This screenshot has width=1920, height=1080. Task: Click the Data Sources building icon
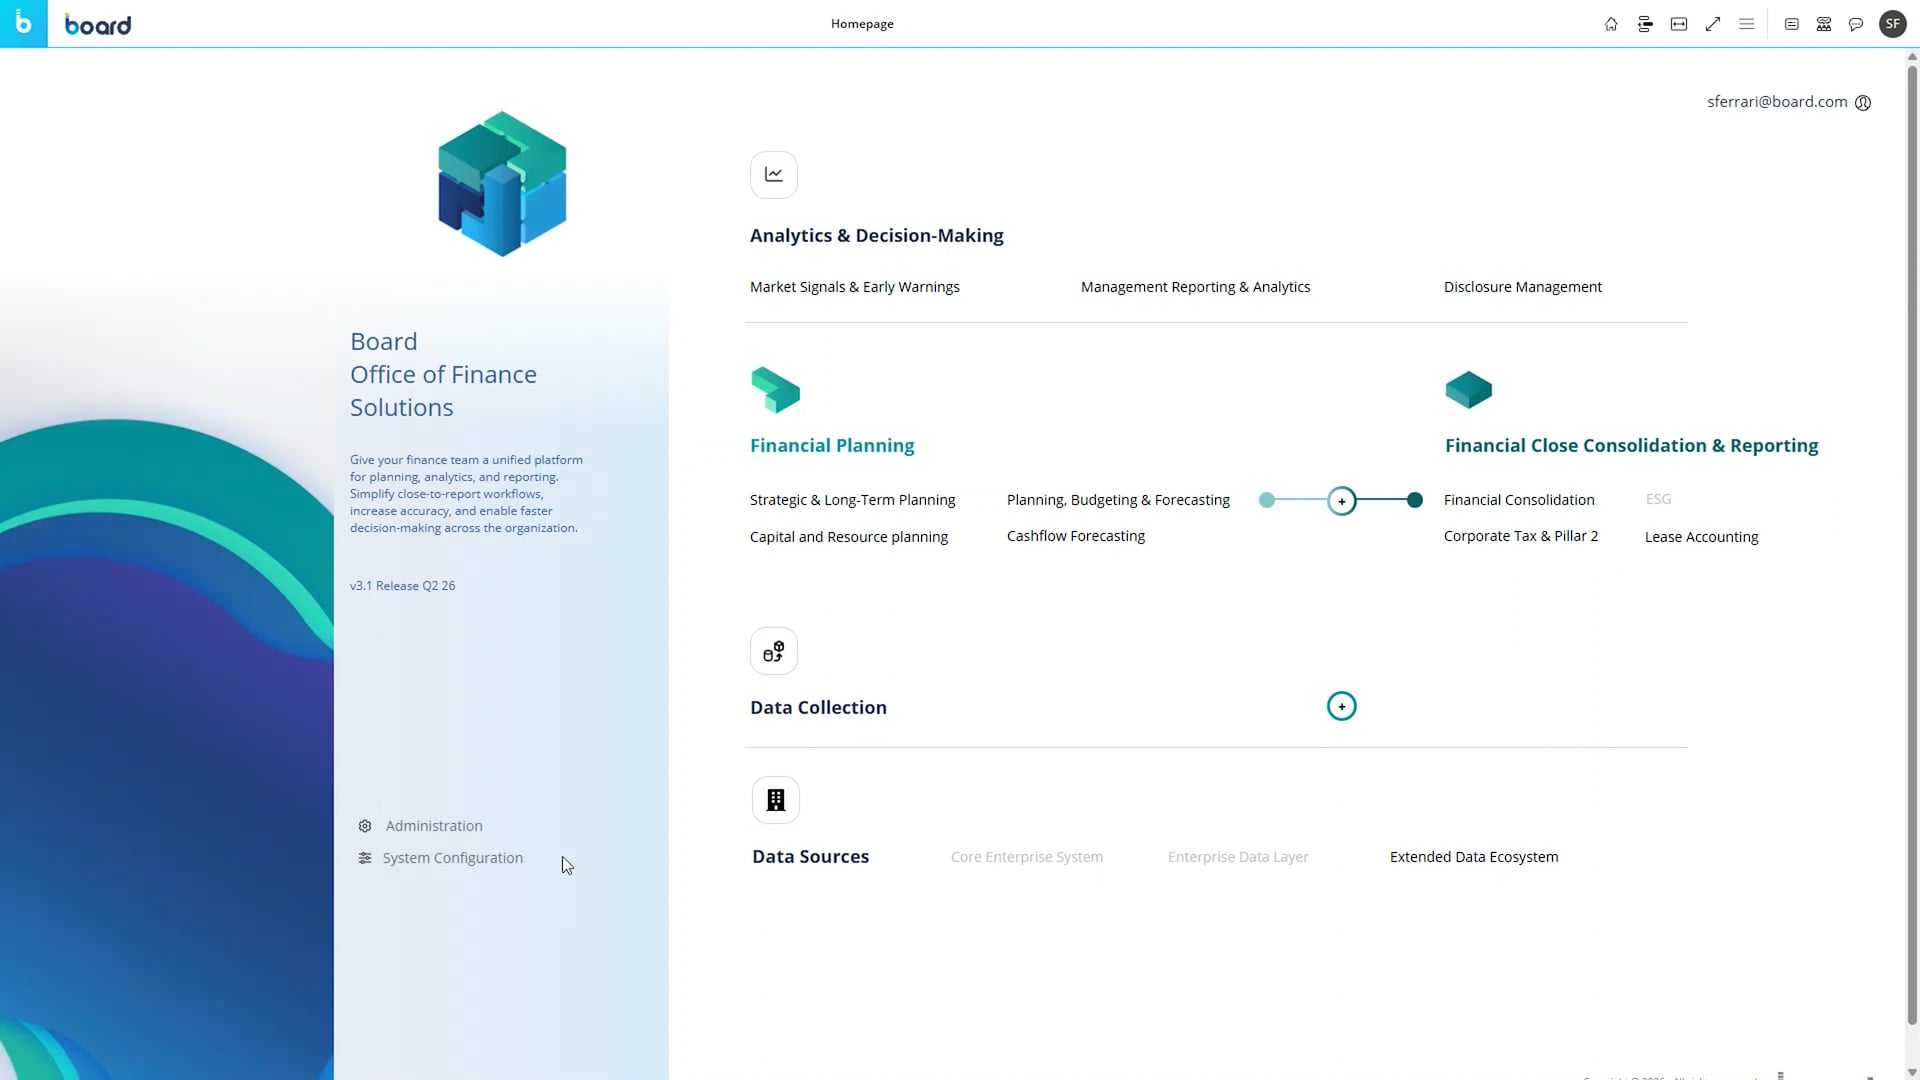point(776,800)
